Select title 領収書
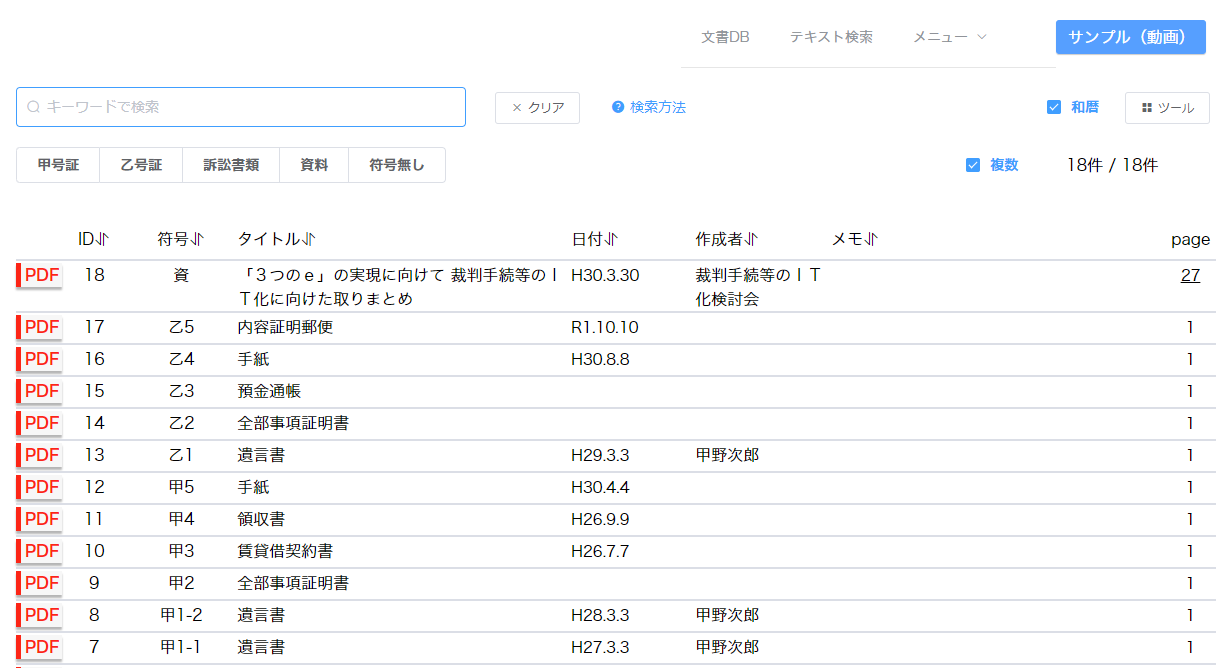Viewport: 1232px width, 668px height. 261,519
